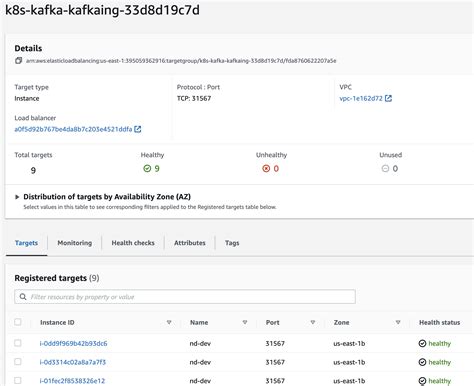Focus the Filter resources search field

pos(185,297)
